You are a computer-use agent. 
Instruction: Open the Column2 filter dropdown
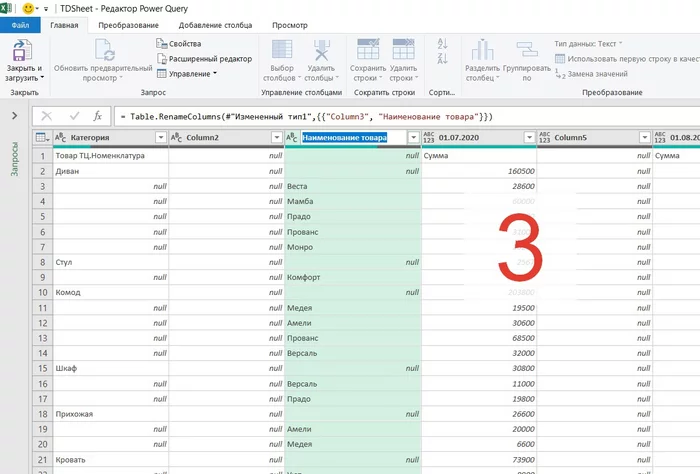click(277, 137)
